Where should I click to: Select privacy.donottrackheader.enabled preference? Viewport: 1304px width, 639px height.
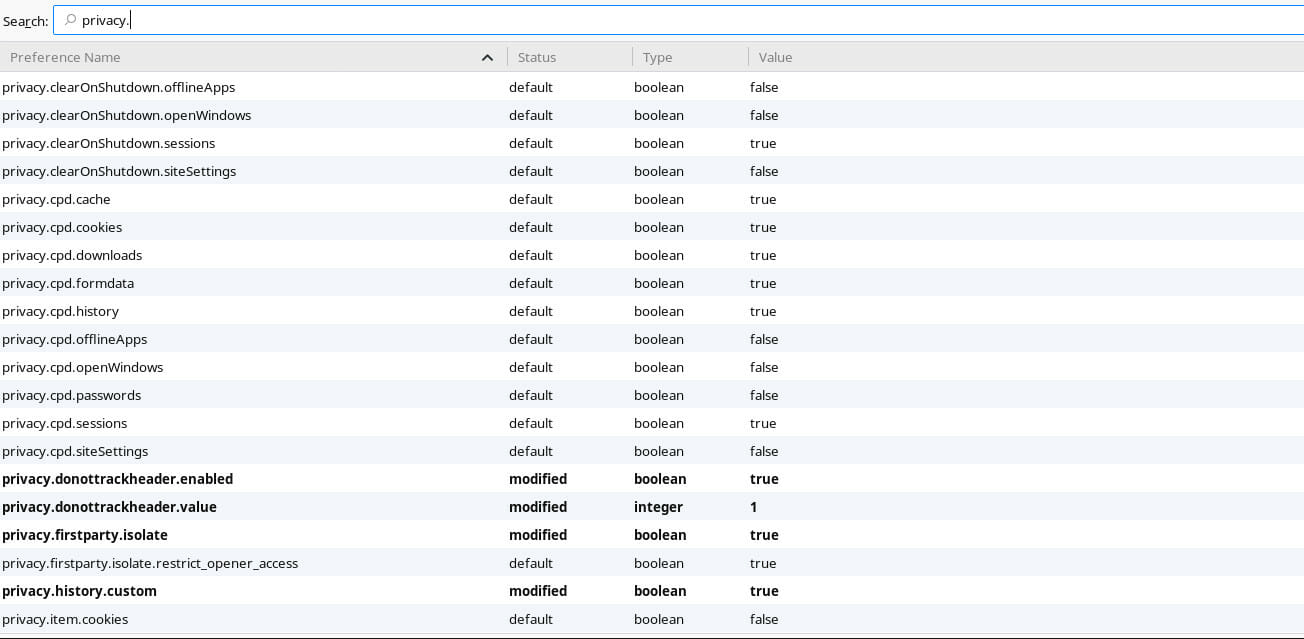[117, 479]
